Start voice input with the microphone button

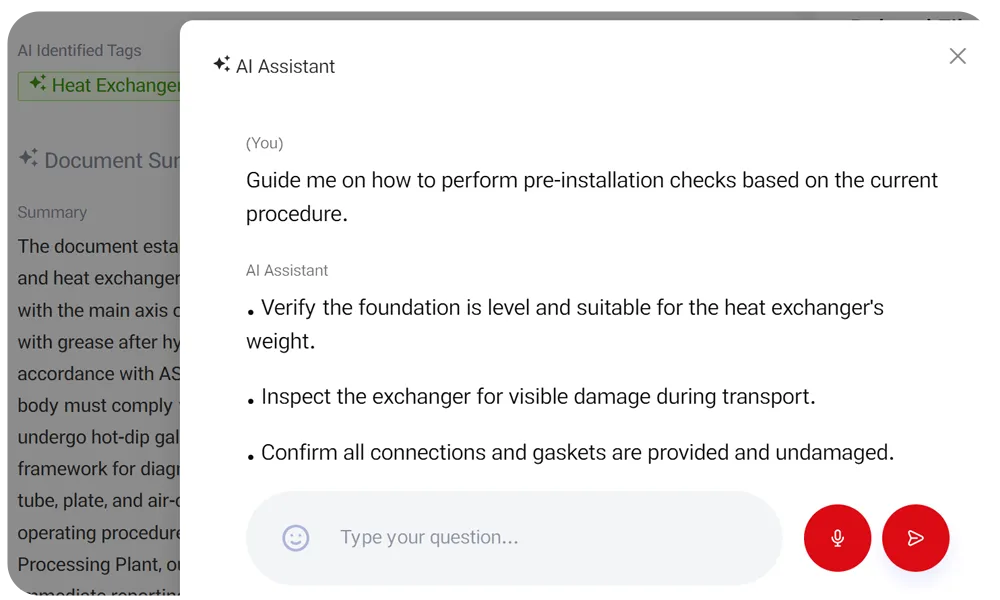click(837, 538)
